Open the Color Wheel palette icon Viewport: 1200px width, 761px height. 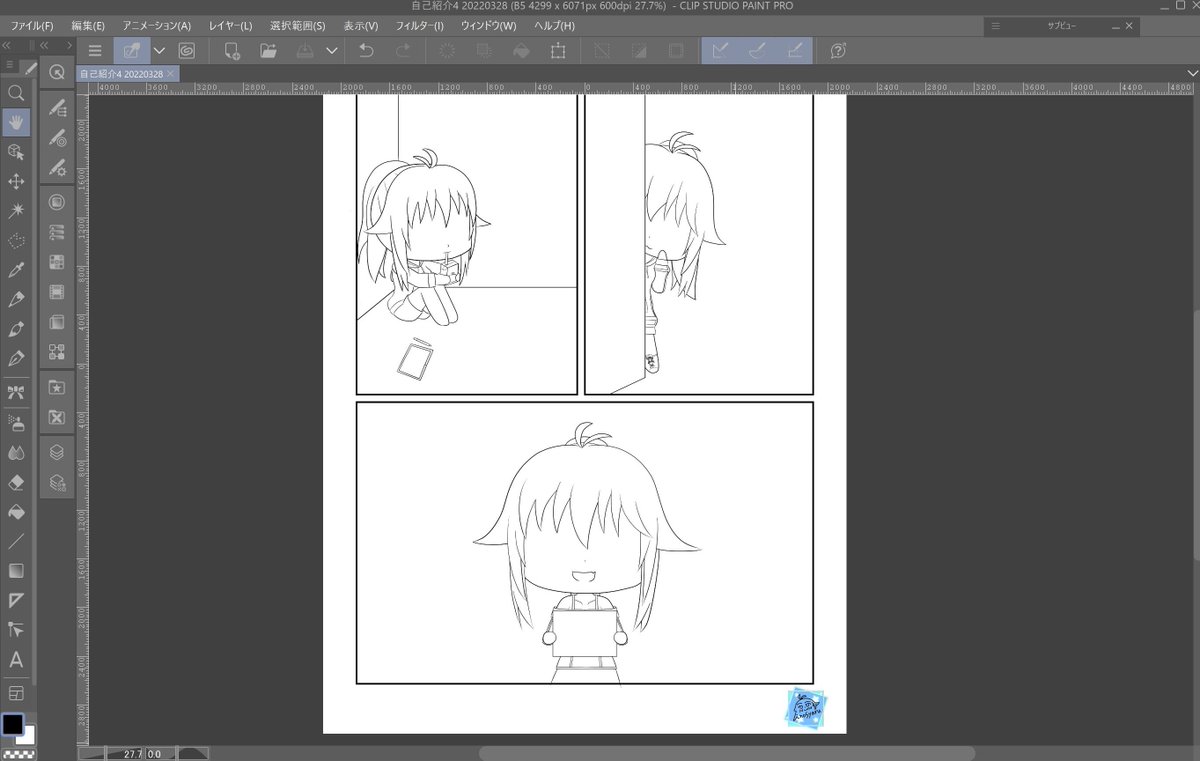57,202
